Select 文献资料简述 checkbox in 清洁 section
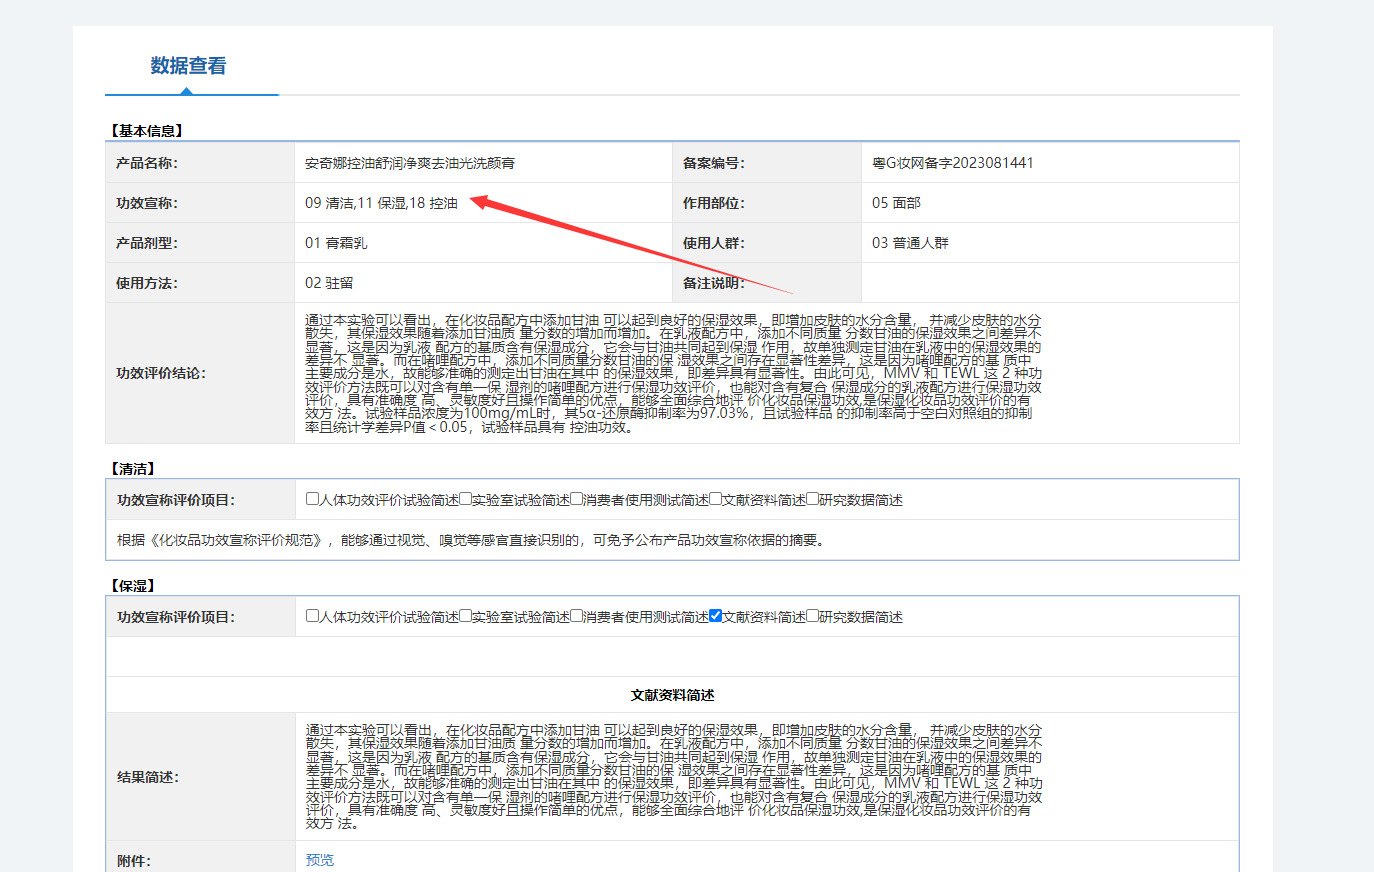1374x872 pixels. 716,499
